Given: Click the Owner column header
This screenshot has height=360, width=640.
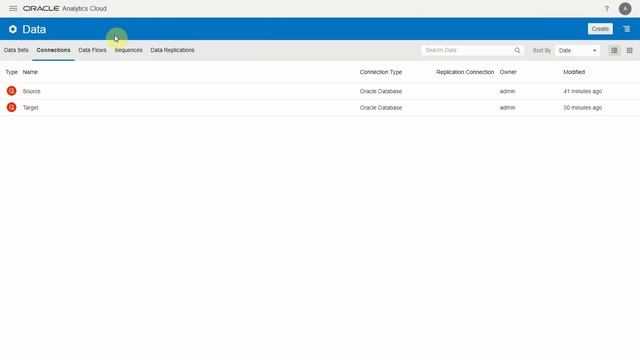Looking at the screenshot, I should pos(508,72).
